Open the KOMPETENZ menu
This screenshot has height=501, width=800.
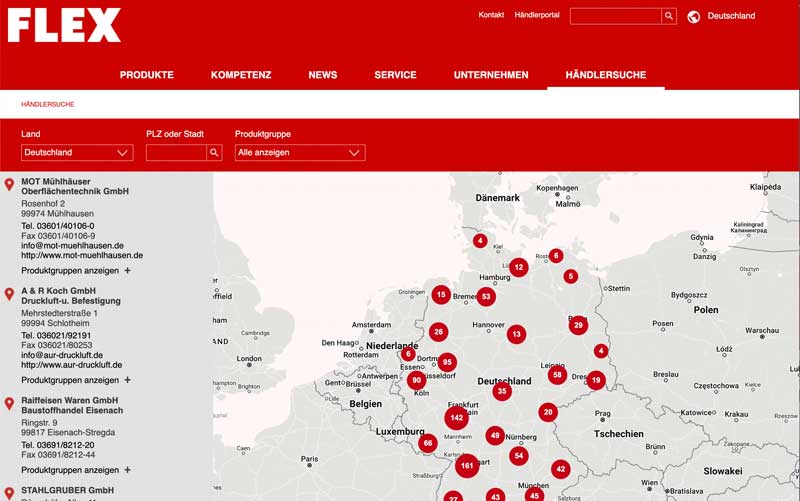[241, 75]
